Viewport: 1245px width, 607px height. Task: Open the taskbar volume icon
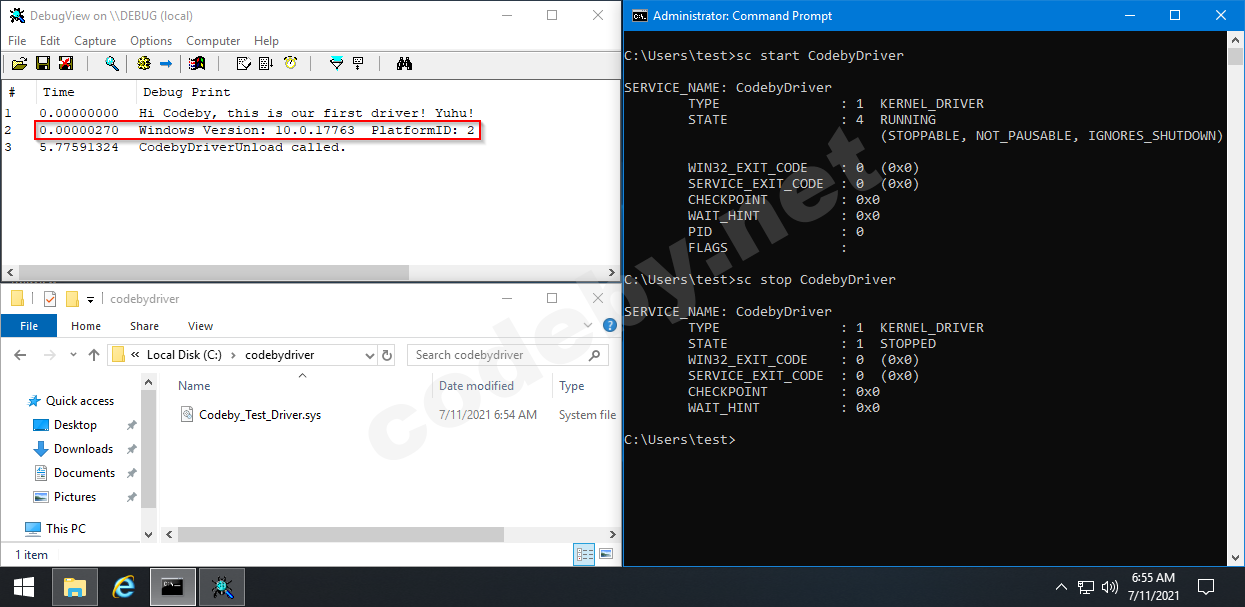tap(1108, 587)
